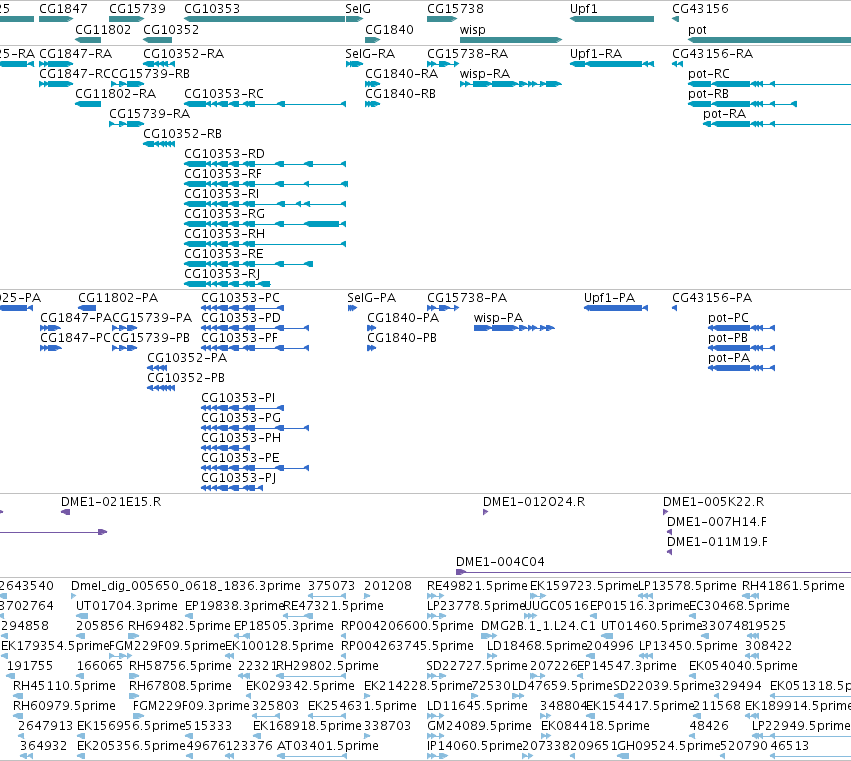Viewport: 851px width, 761px height.
Task: Click the pot-PC protein label
Action: [x=728, y=318]
